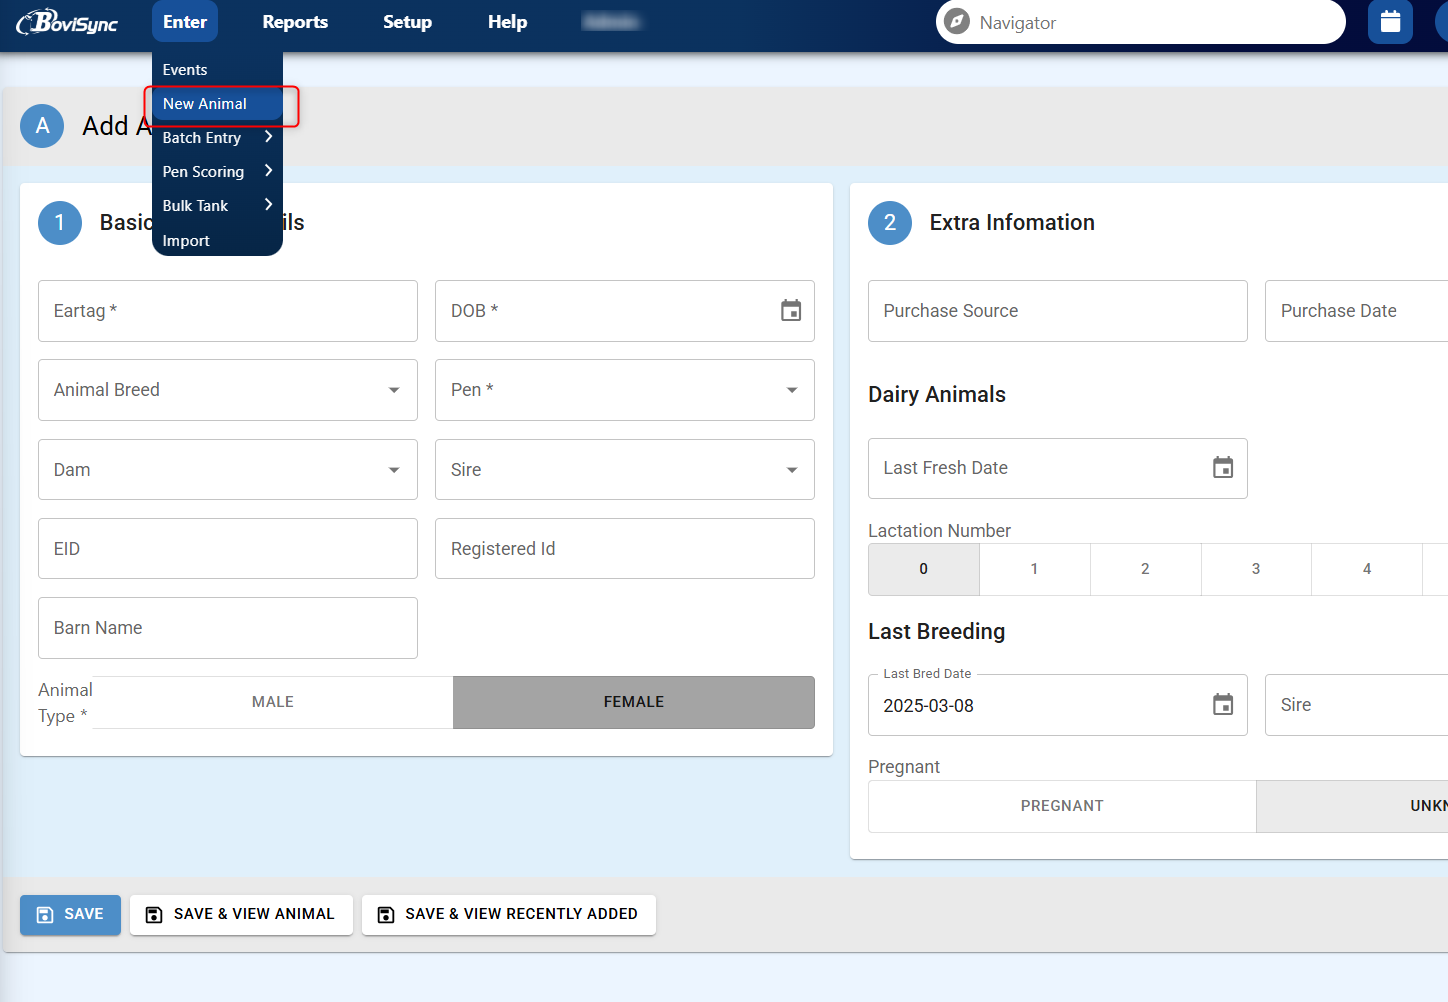Open the Help menu
1448x1002 pixels.
[507, 22]
